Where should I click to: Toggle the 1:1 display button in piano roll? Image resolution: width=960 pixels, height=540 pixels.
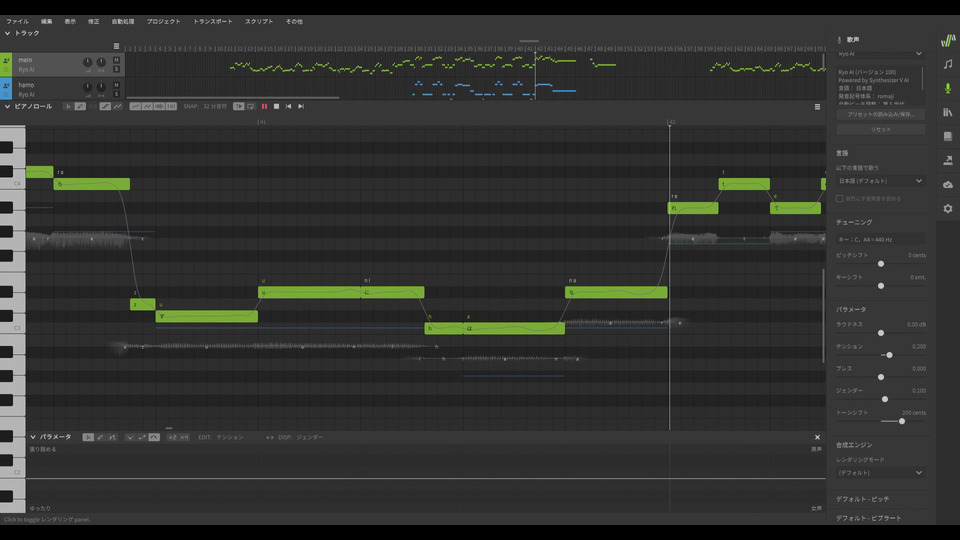coord(171,107)
